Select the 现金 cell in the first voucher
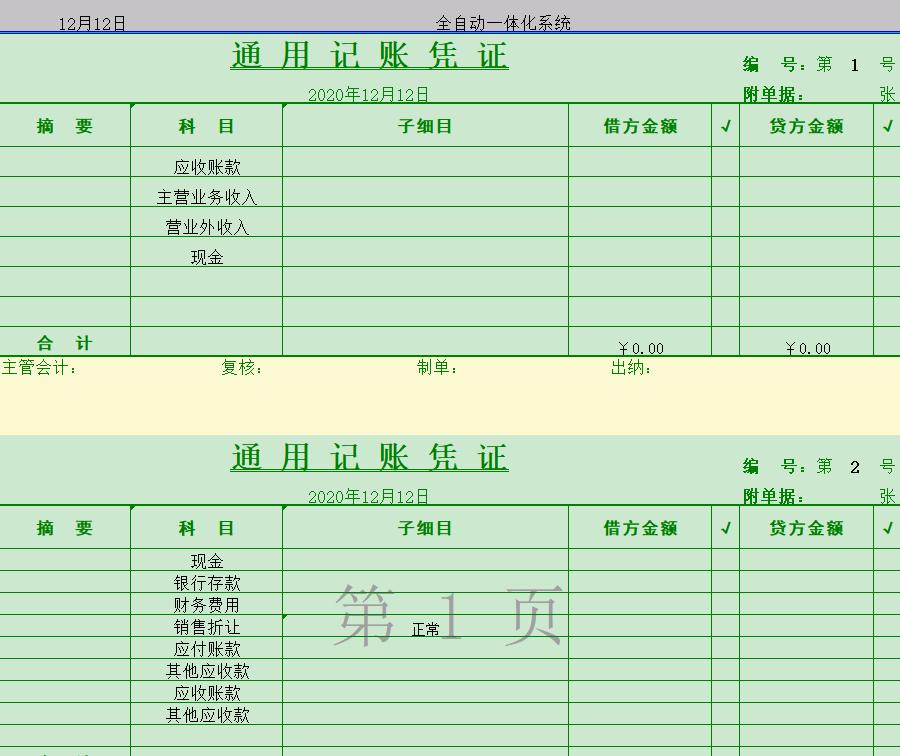 [205, 256]
